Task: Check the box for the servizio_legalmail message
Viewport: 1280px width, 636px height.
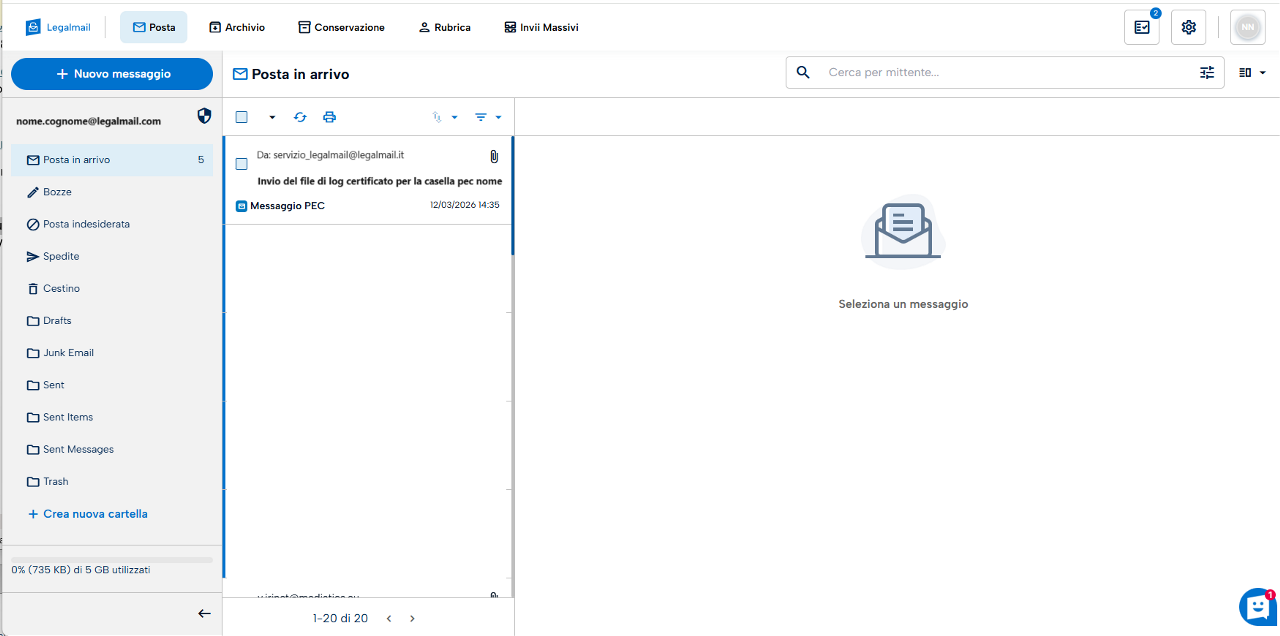Action: pyautogui.click(x=241, y=164)
